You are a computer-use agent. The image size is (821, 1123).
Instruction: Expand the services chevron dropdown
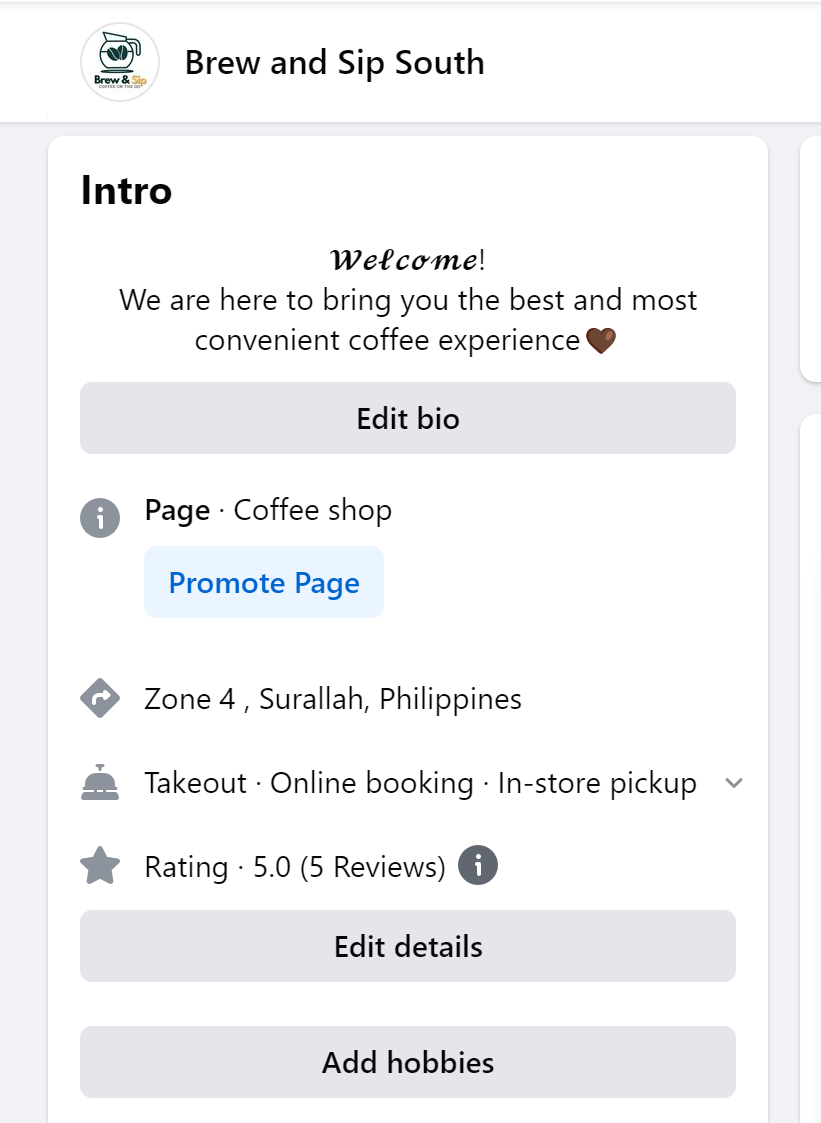click(734, 783)
